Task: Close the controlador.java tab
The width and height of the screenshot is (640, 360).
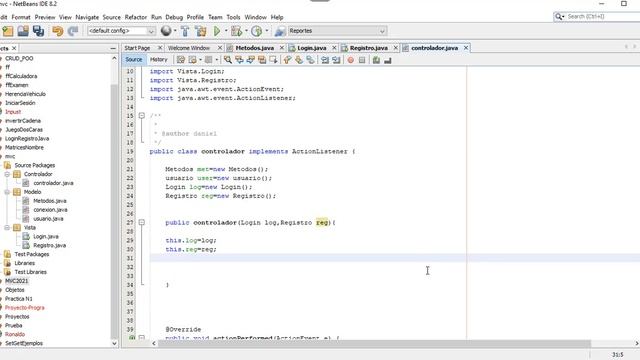Action: click(x=466, y=48)
